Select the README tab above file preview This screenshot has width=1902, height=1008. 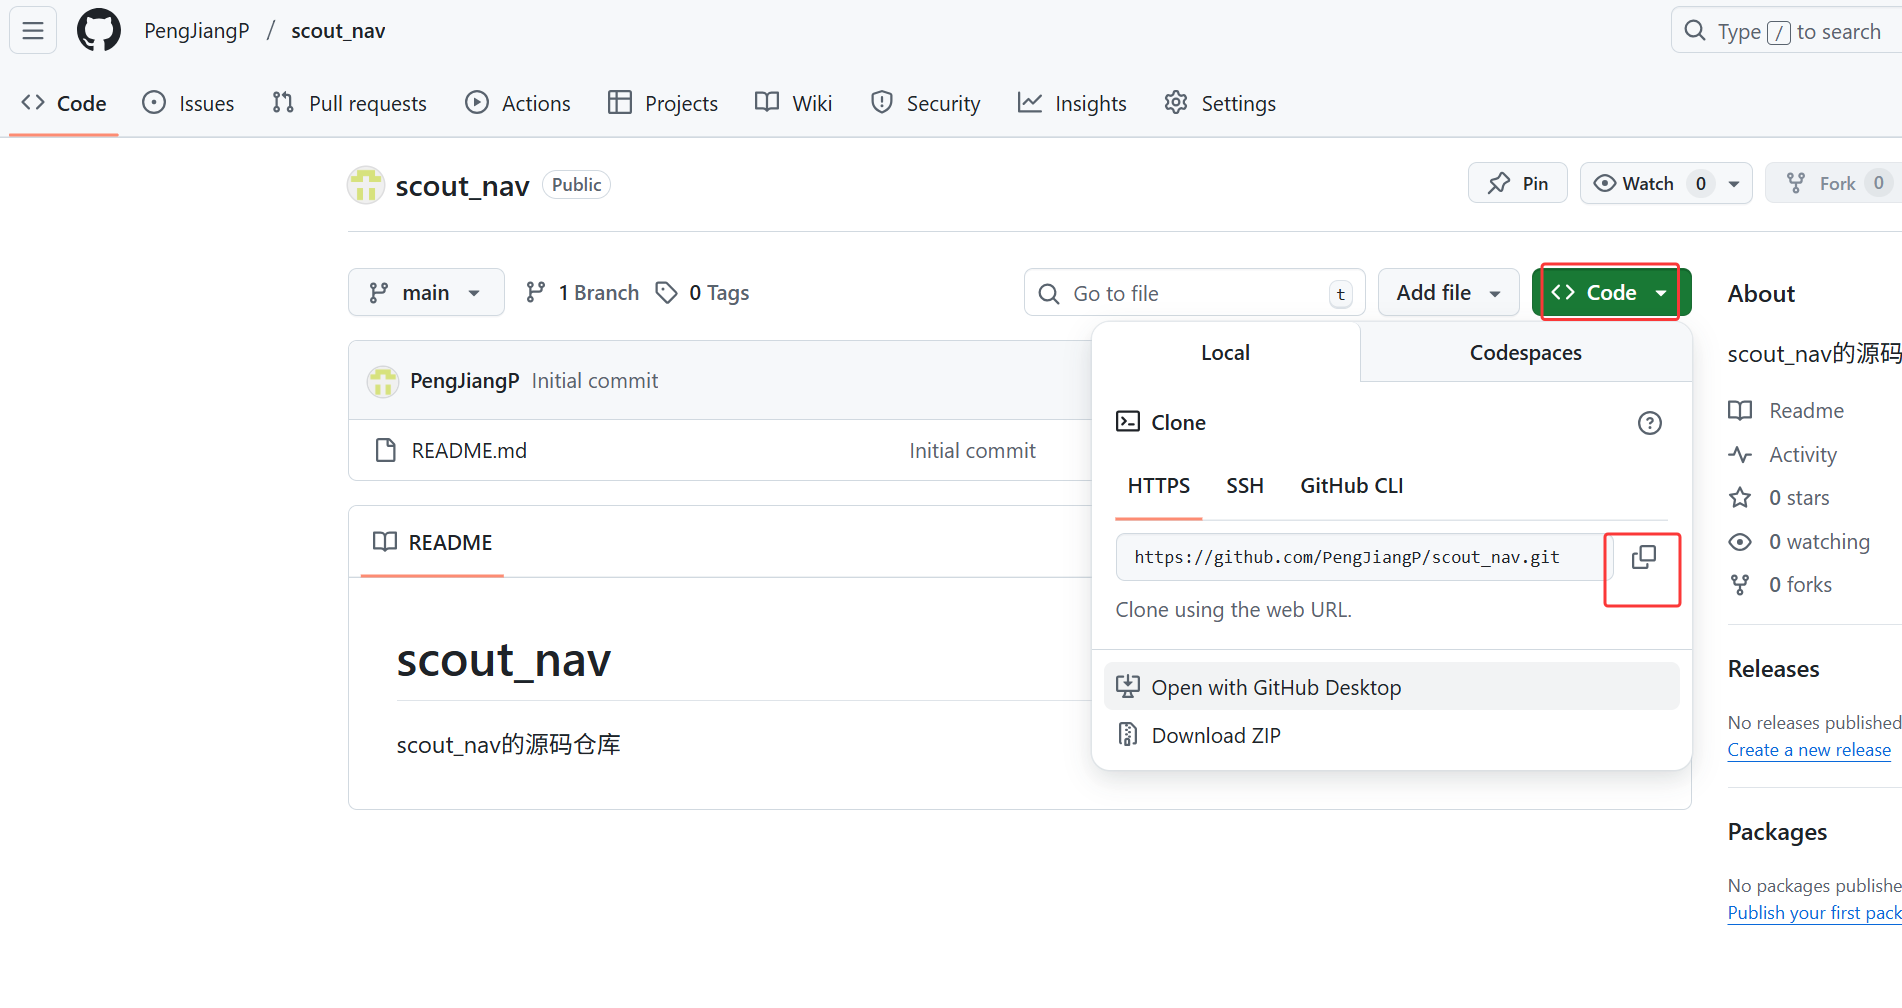point(432,542)
